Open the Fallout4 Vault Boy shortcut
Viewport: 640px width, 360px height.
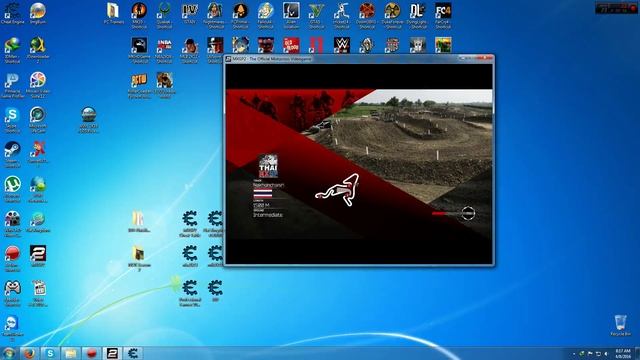tap(265, 16)
